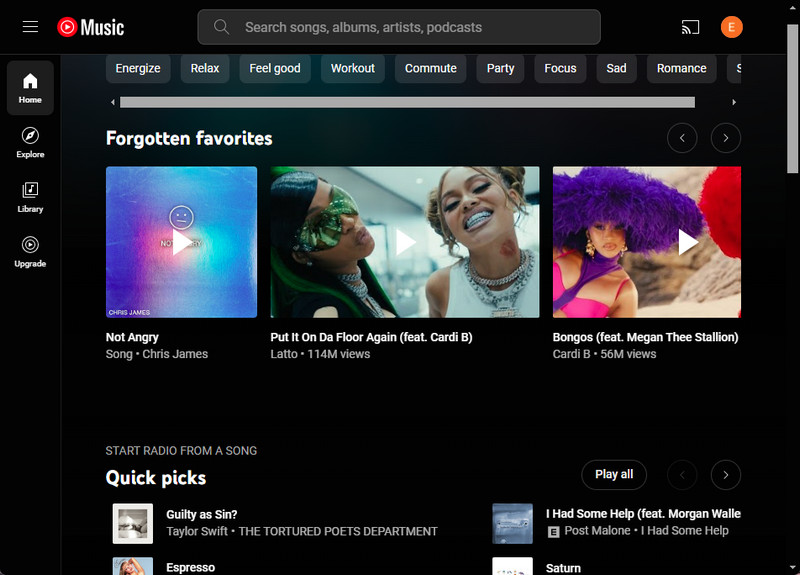Select the Focus mood chip
The image size is (800, 575).
tap(560, 68)
